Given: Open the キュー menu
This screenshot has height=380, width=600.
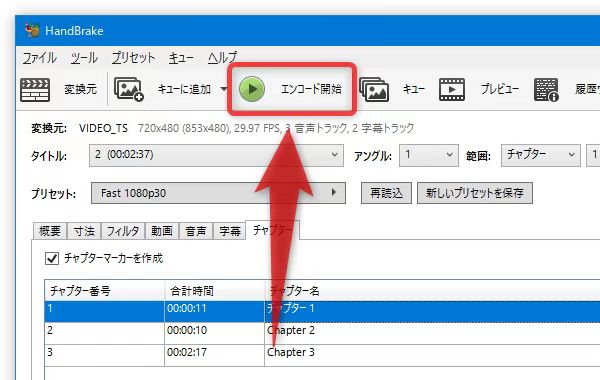Looking at the screenshot, I should (181, 58).
